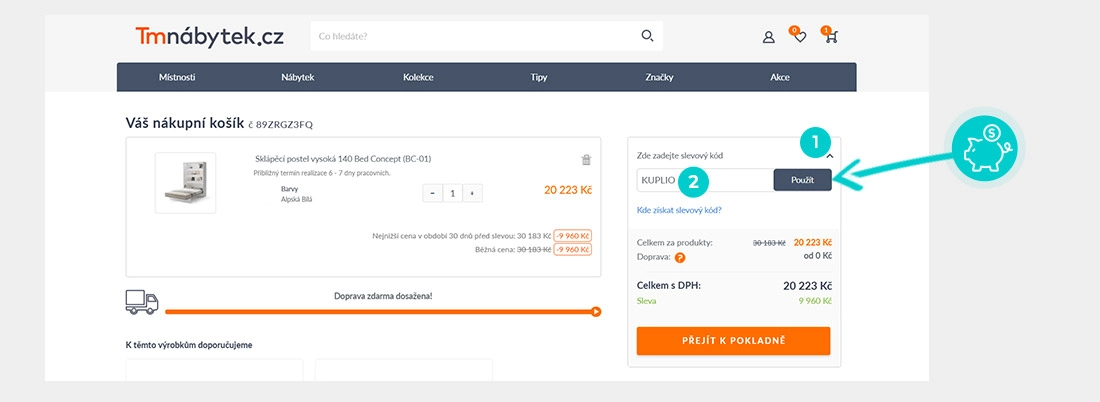Open the Značky menu
This screenshot has width=1100, height=402.
pos(659,77)
